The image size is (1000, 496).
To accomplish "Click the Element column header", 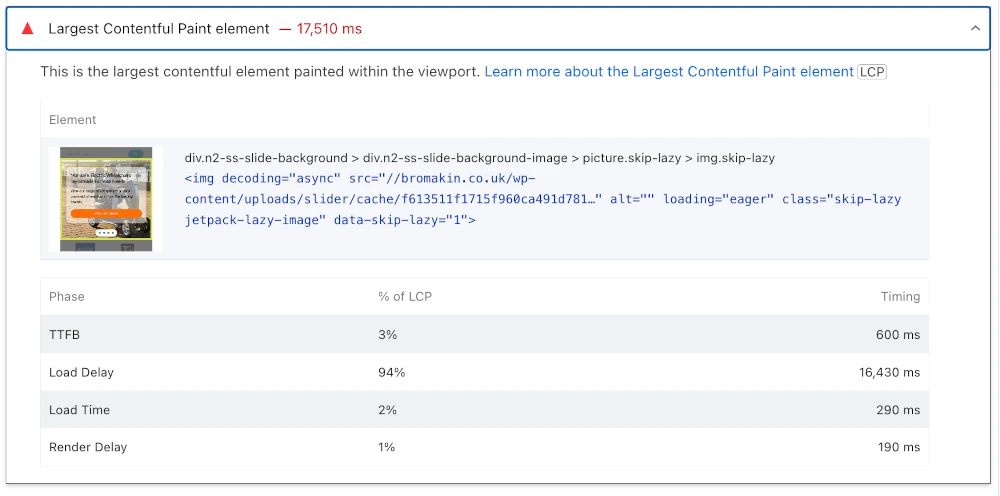I will (73, 120).
